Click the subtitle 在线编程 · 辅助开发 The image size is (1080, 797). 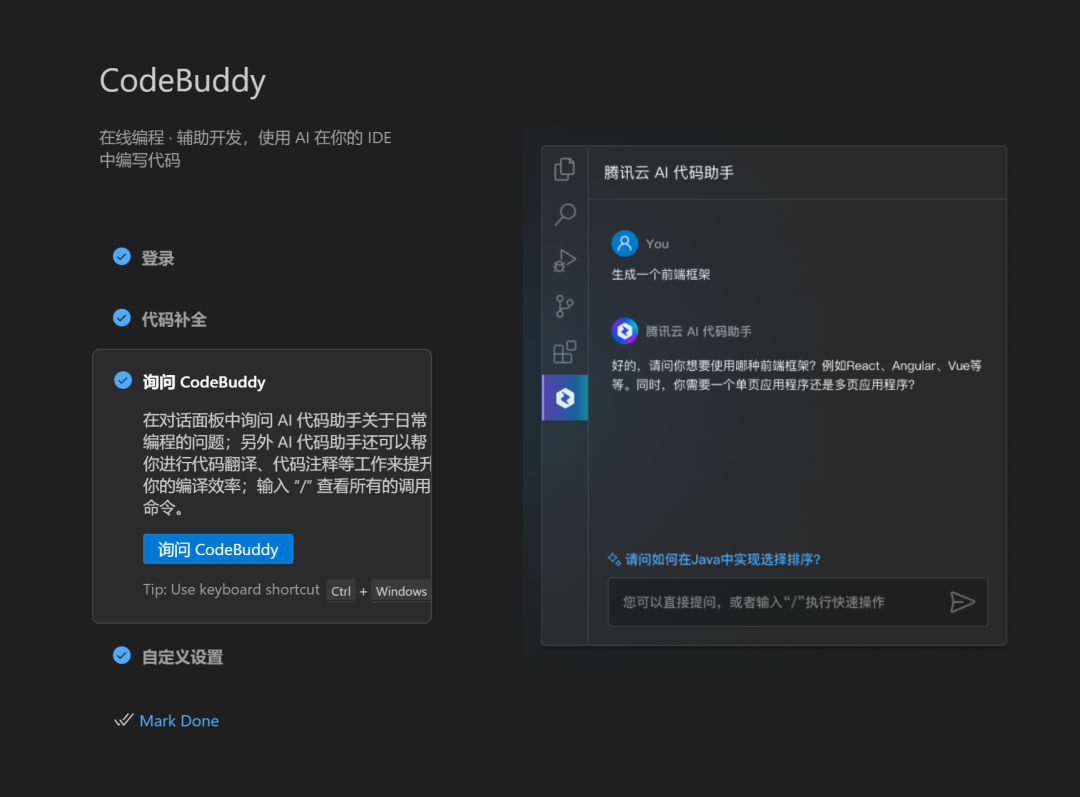click(x=245, y=149)
